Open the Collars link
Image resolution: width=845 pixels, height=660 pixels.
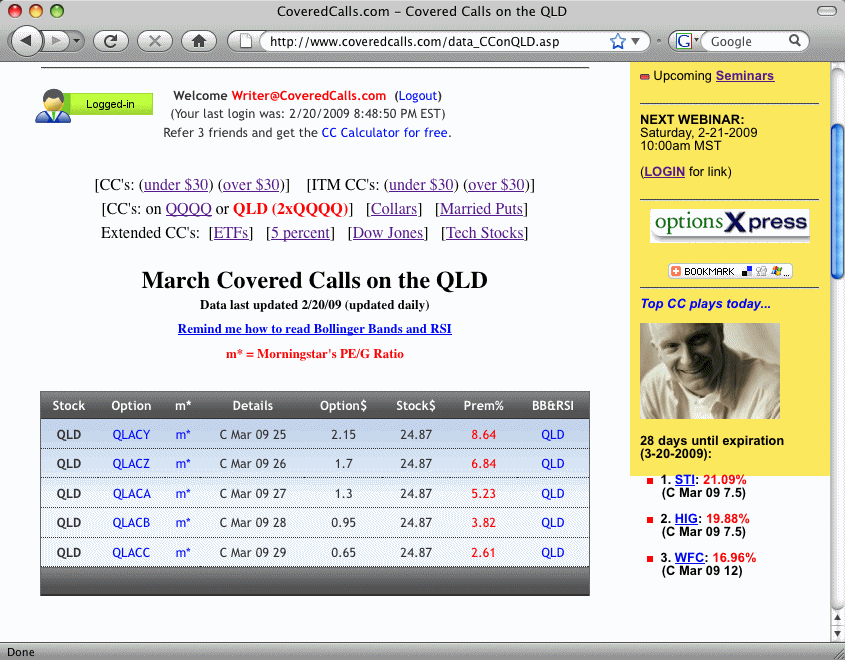click(394, 209)
